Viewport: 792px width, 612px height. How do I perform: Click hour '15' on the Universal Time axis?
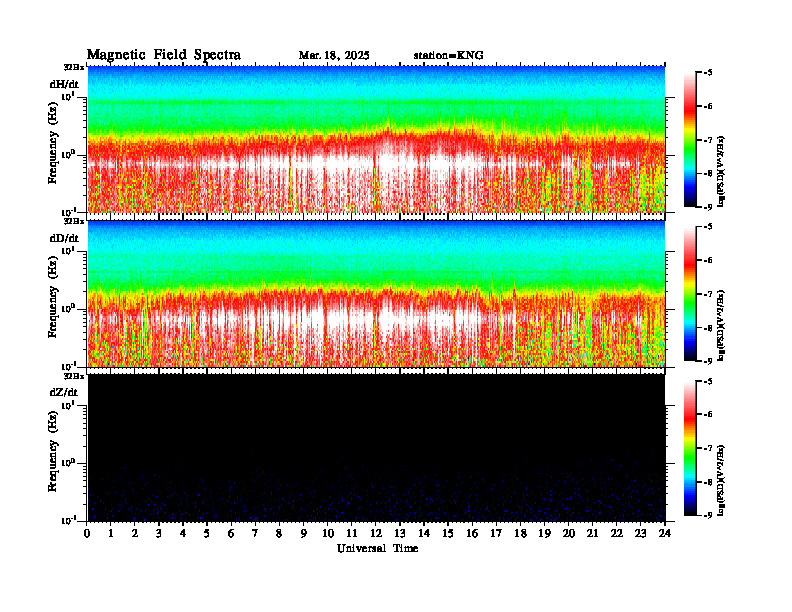click(448, 533)
